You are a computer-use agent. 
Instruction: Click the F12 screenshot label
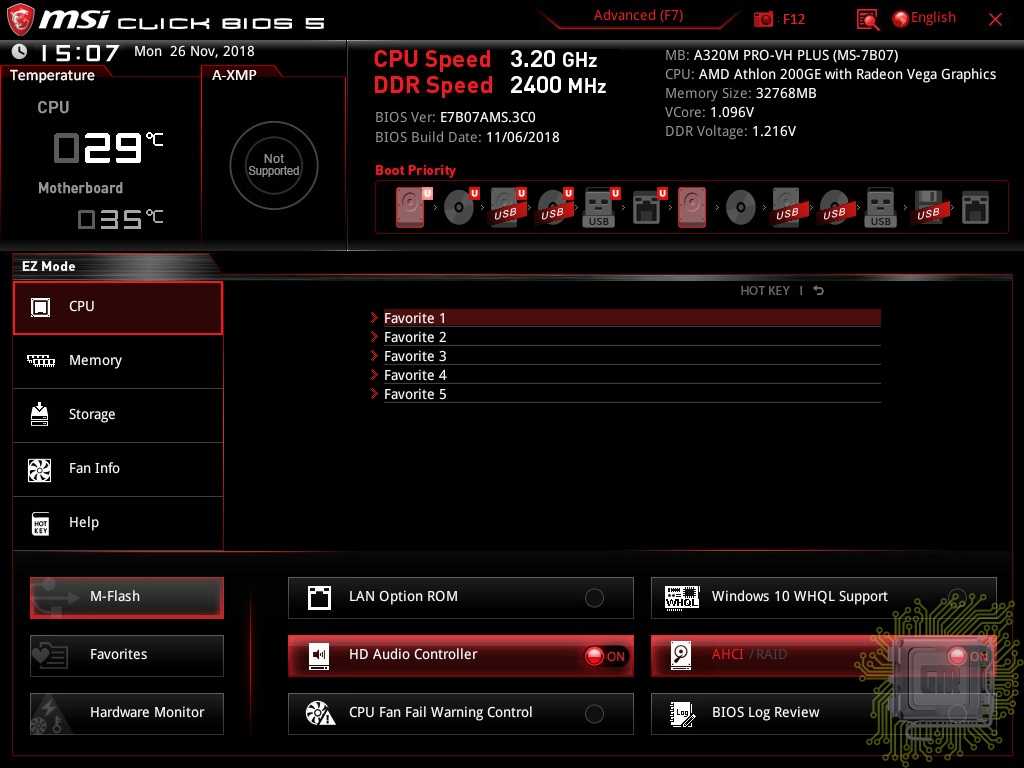(793, 20)
